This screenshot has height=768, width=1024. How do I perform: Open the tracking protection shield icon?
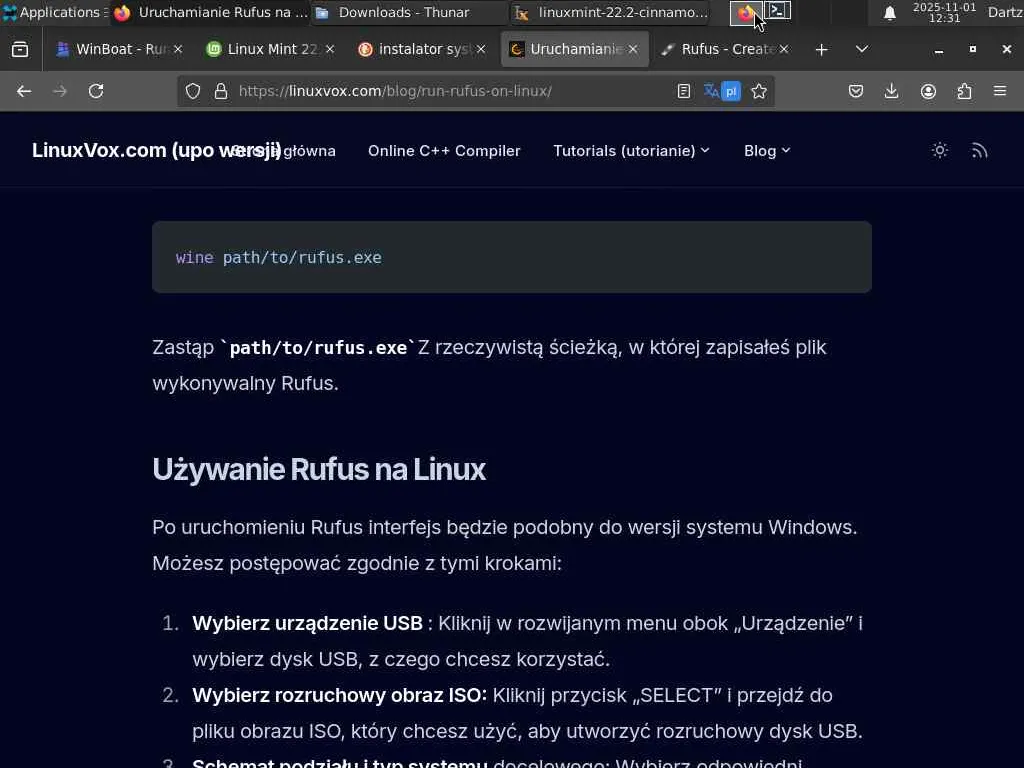pos(193,91)
